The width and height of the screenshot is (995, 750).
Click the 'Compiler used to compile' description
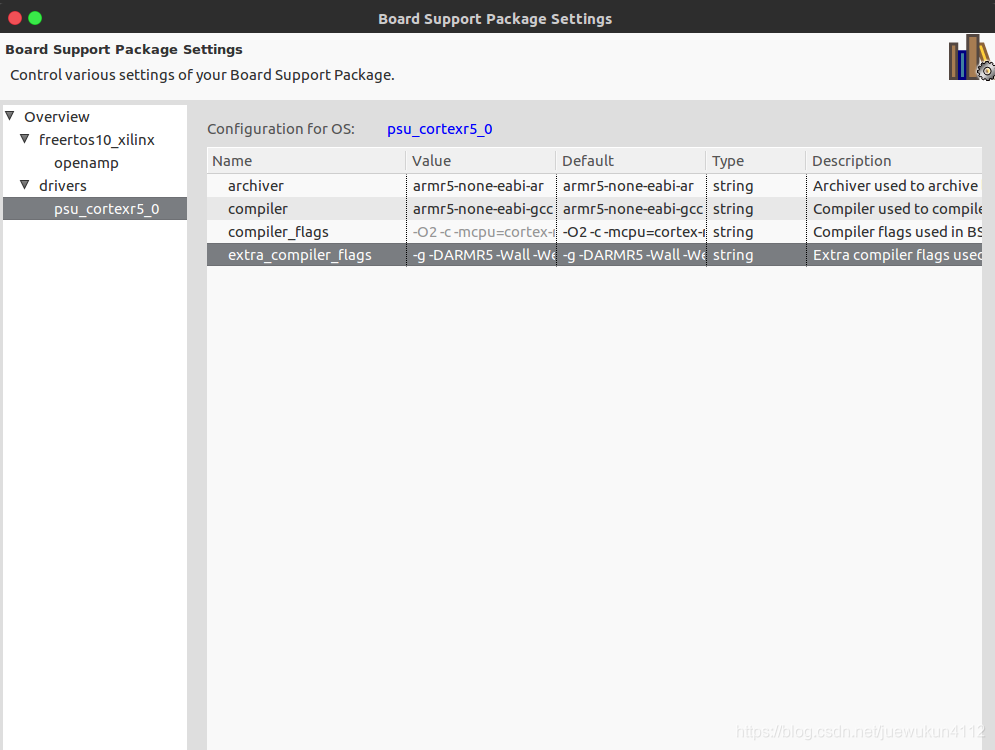click(x=895, y=209)
